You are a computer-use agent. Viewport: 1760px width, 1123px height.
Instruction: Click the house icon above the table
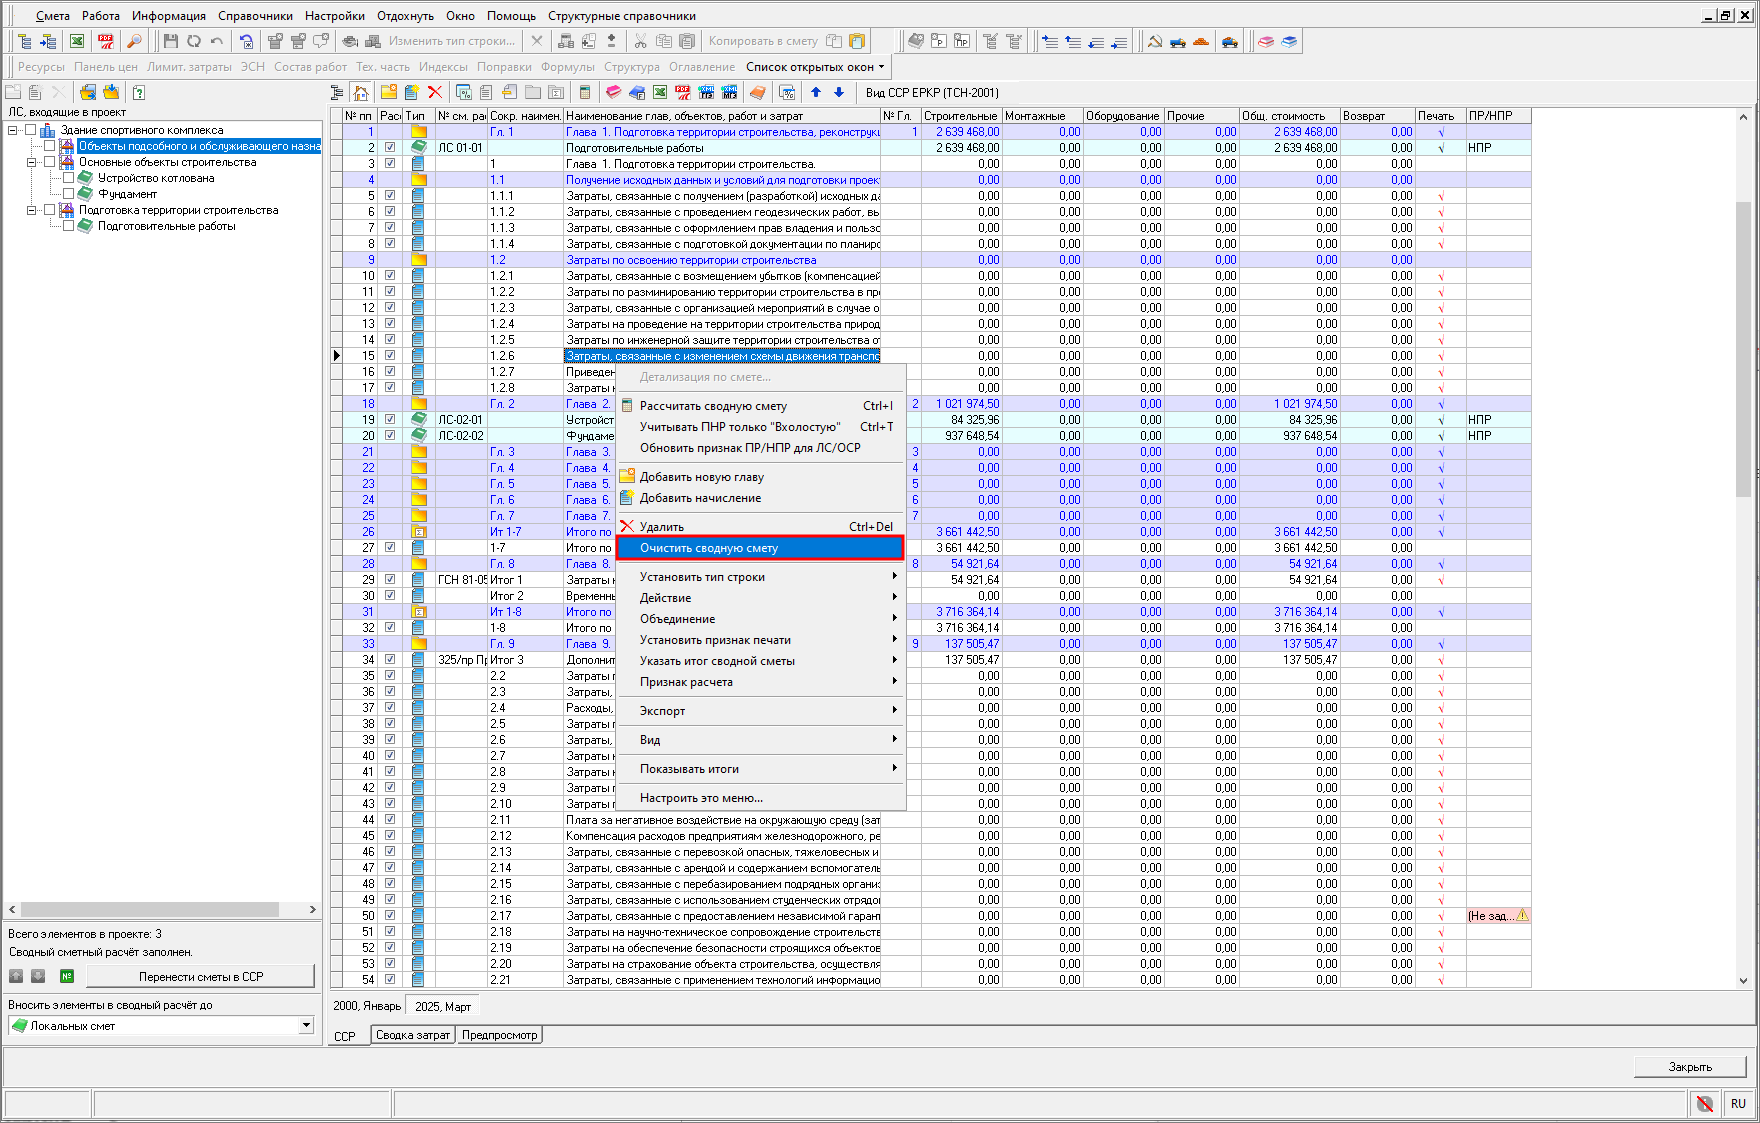(x=361, y=92)
